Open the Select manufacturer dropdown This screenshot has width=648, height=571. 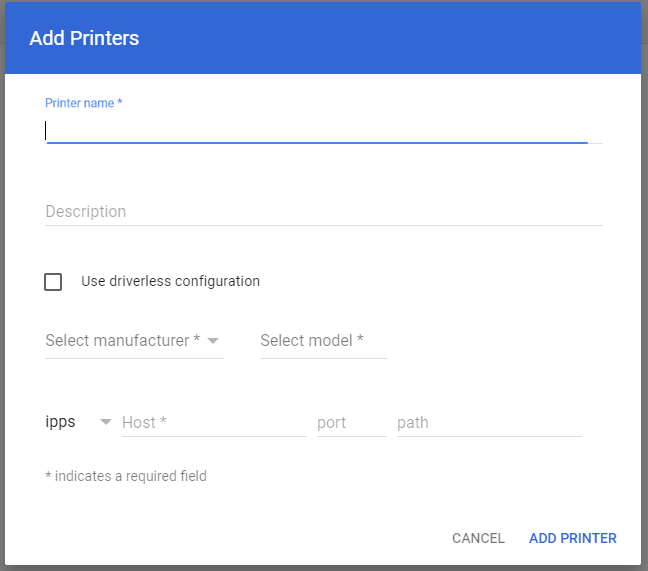coord(118,341)
